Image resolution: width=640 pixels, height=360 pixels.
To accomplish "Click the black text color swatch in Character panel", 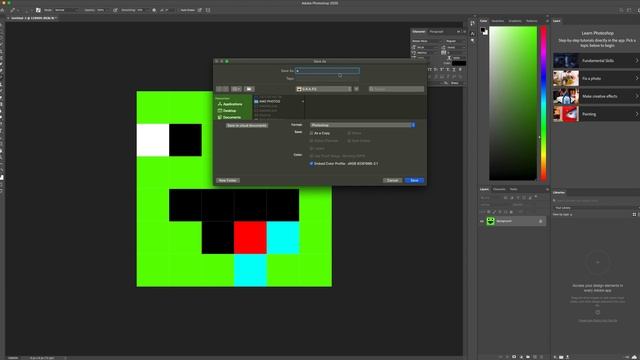I will [x=459, y=63].
